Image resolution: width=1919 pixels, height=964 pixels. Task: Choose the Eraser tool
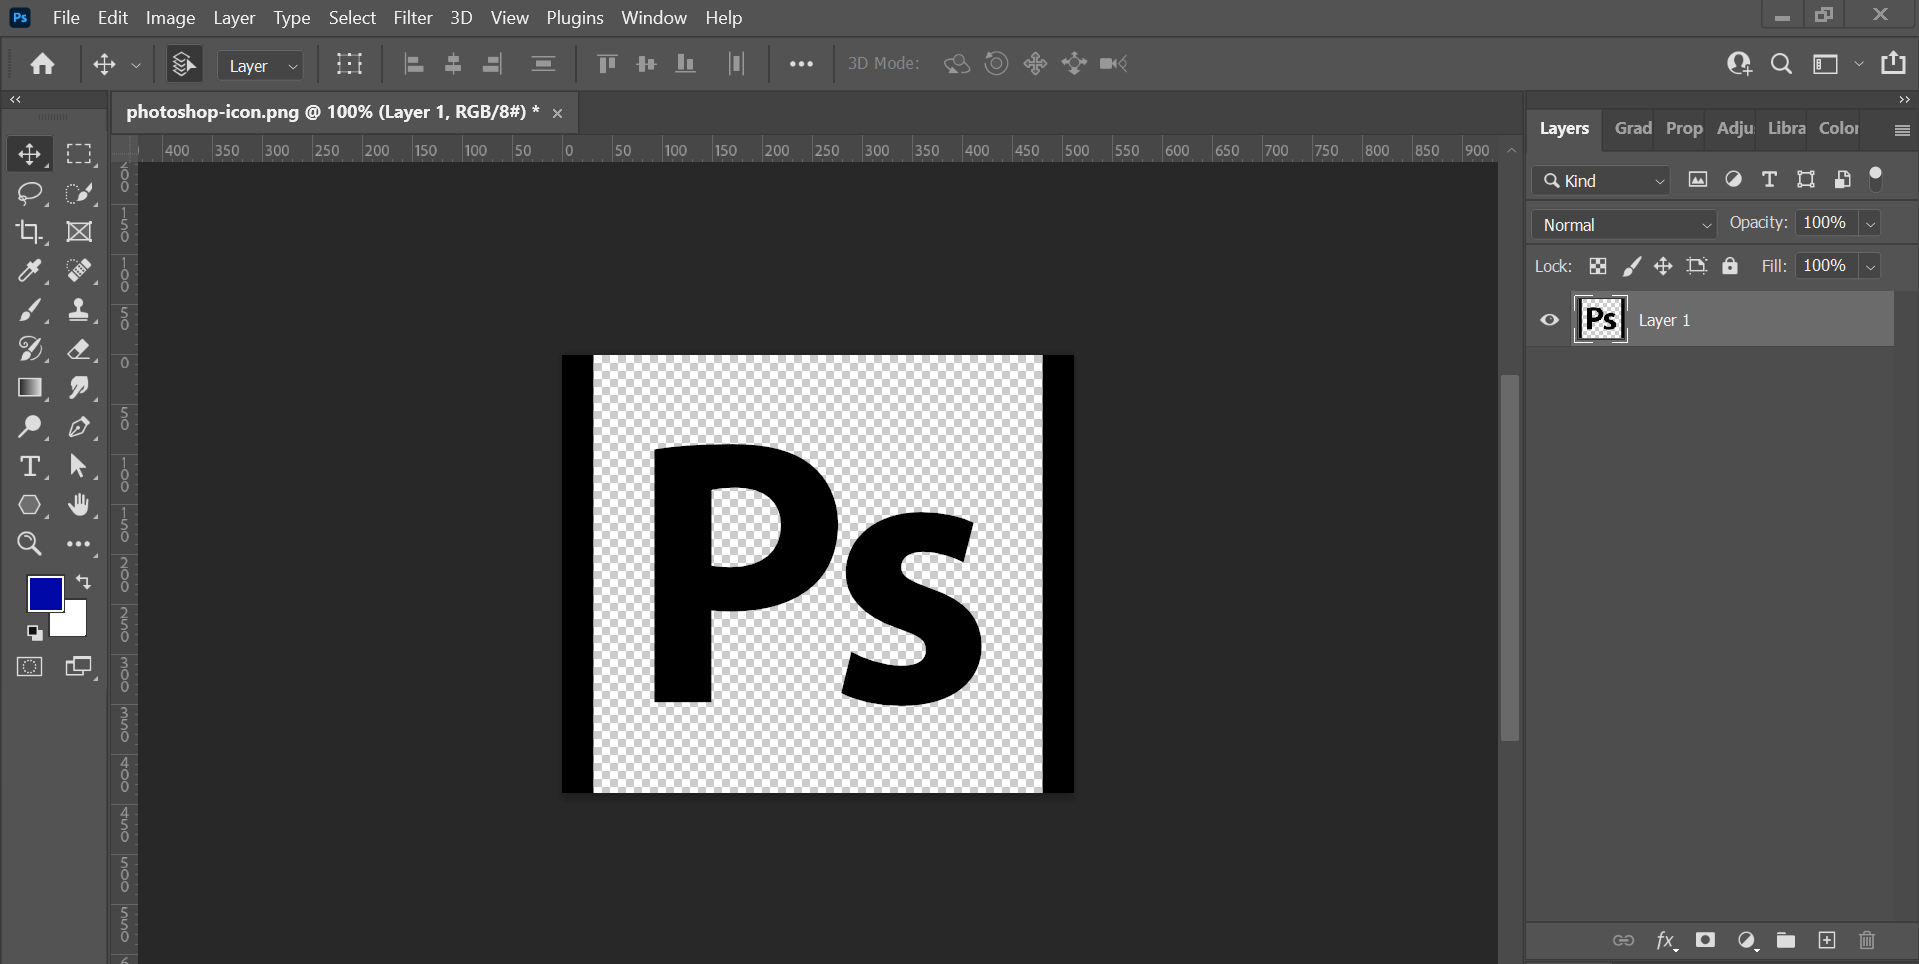tap(79, 349)
